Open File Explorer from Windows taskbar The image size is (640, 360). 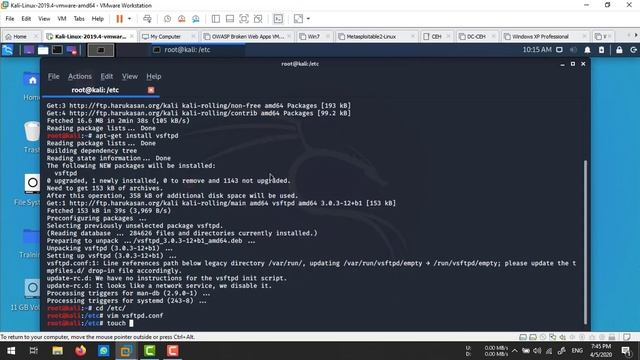[x=57, y=351]
